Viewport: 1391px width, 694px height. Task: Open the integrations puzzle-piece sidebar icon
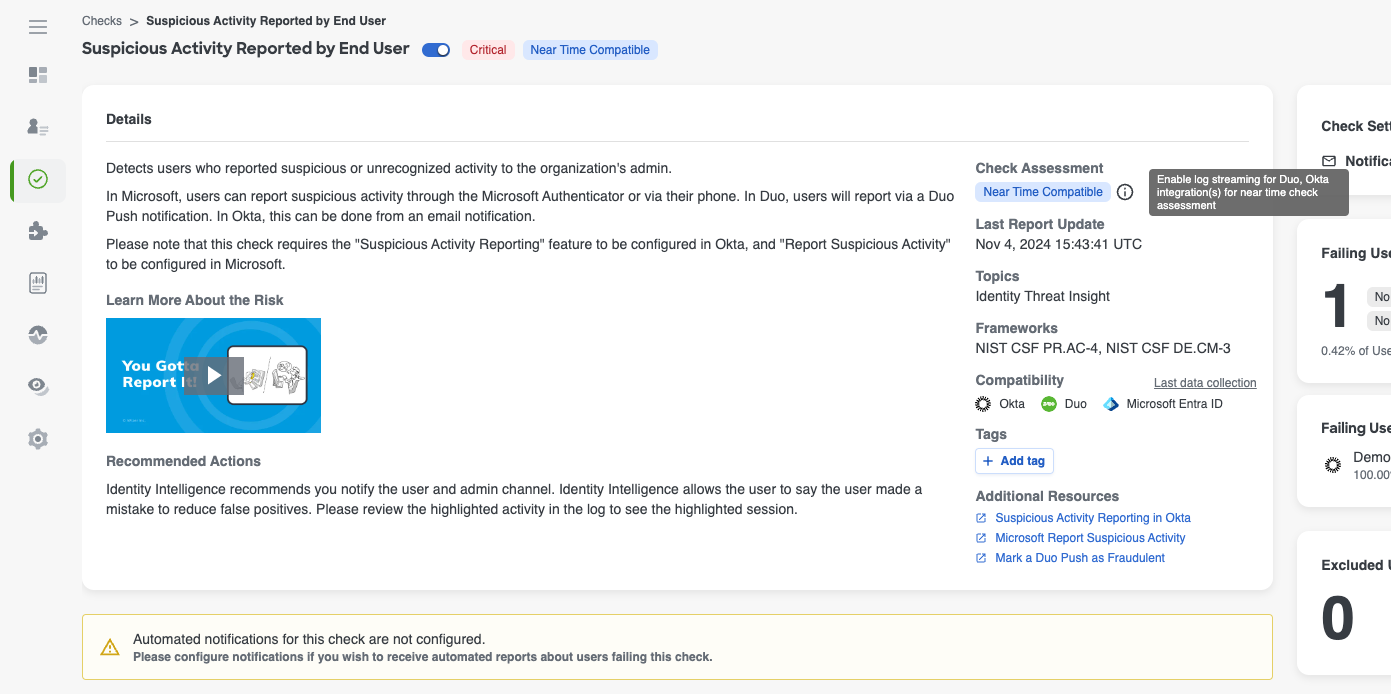(38, 231)
